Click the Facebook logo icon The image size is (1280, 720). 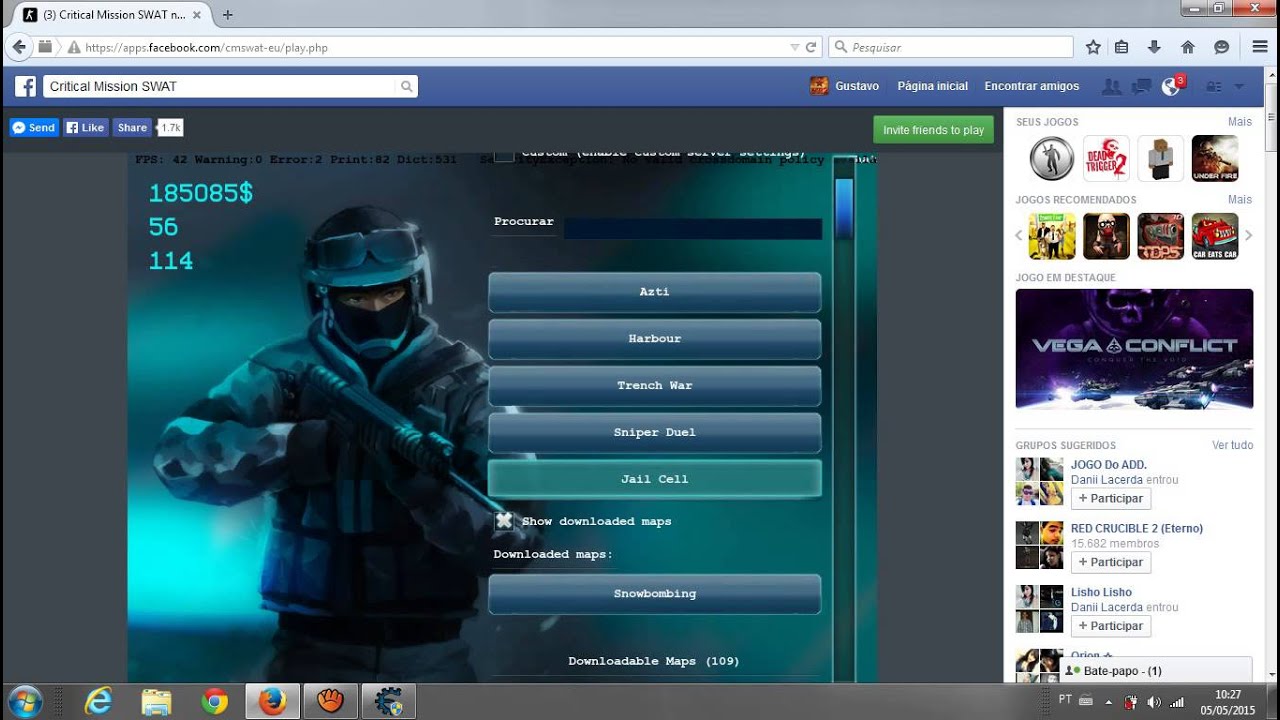click(x=25, y=86)
